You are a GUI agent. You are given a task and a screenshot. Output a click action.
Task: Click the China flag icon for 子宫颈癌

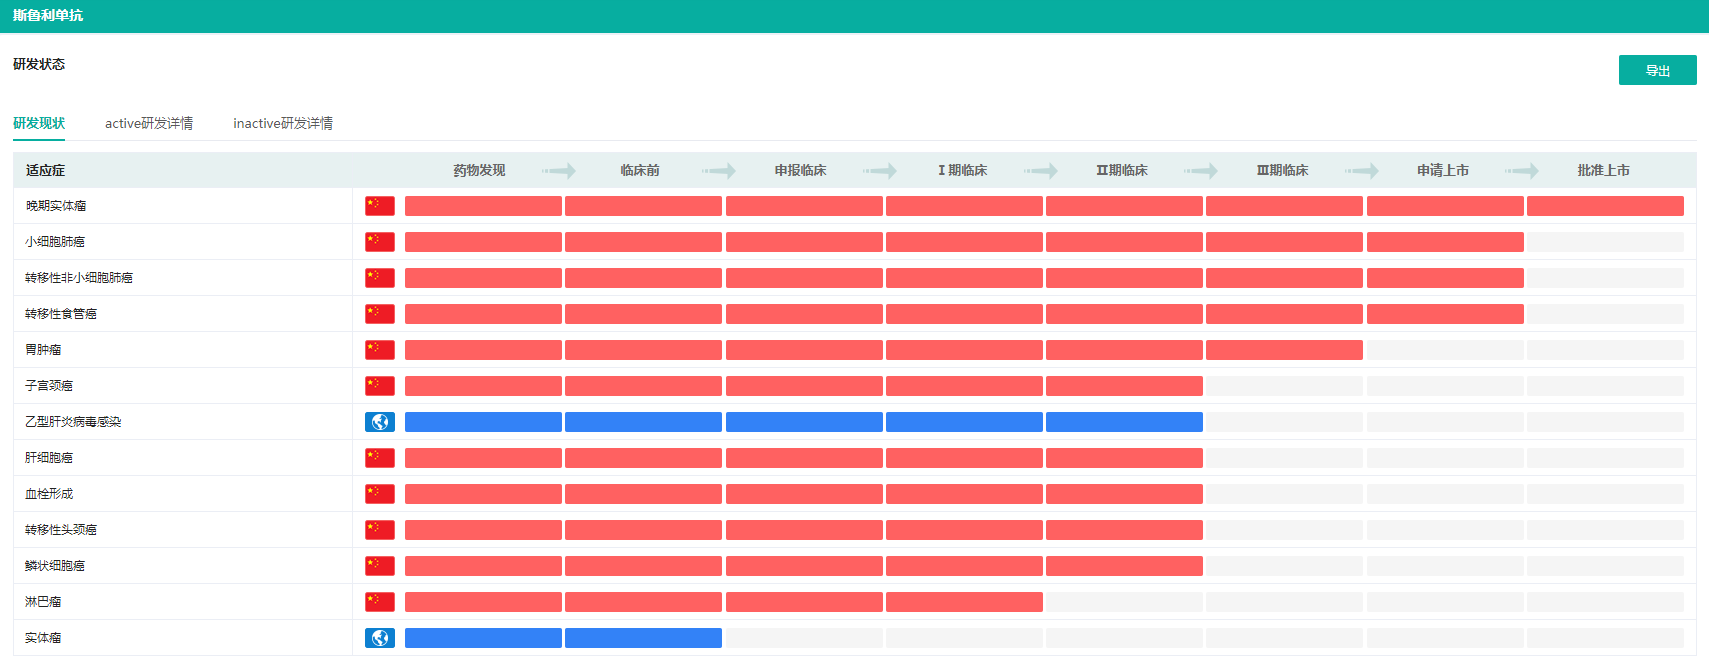click(x=379, y=386)
